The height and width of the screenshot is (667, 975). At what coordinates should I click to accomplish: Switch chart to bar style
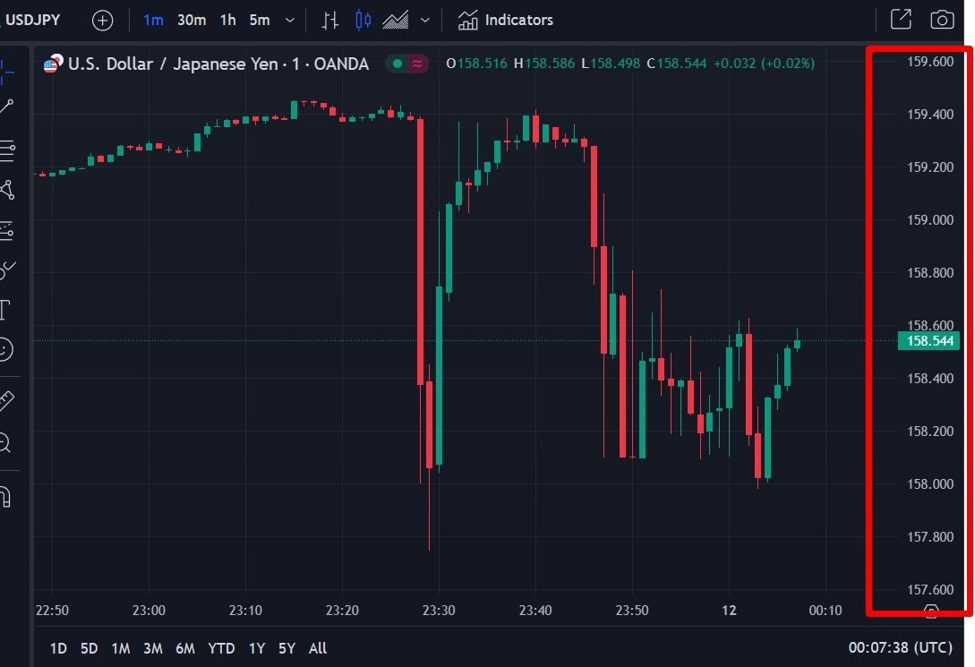330,20
